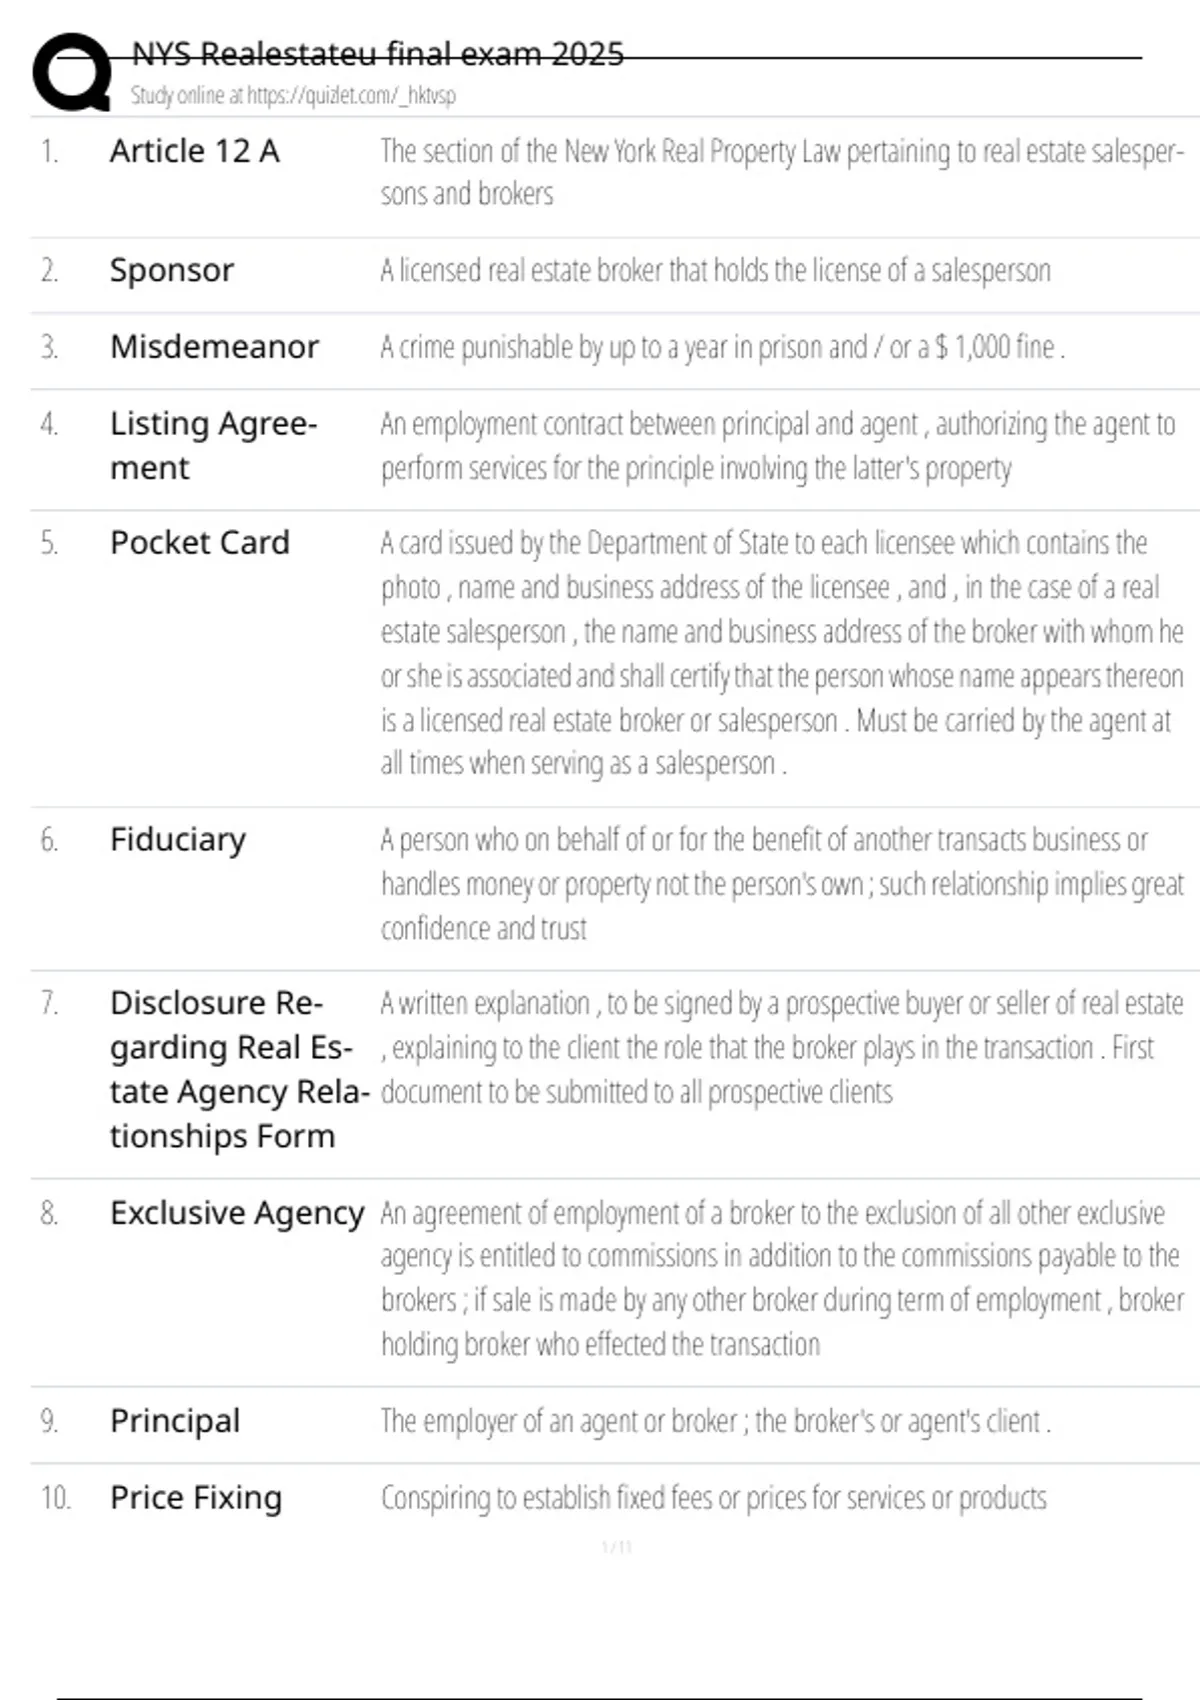The image size is (1200, 1700).
Task: Open the quizlet.com study online link
Action: 292,96
